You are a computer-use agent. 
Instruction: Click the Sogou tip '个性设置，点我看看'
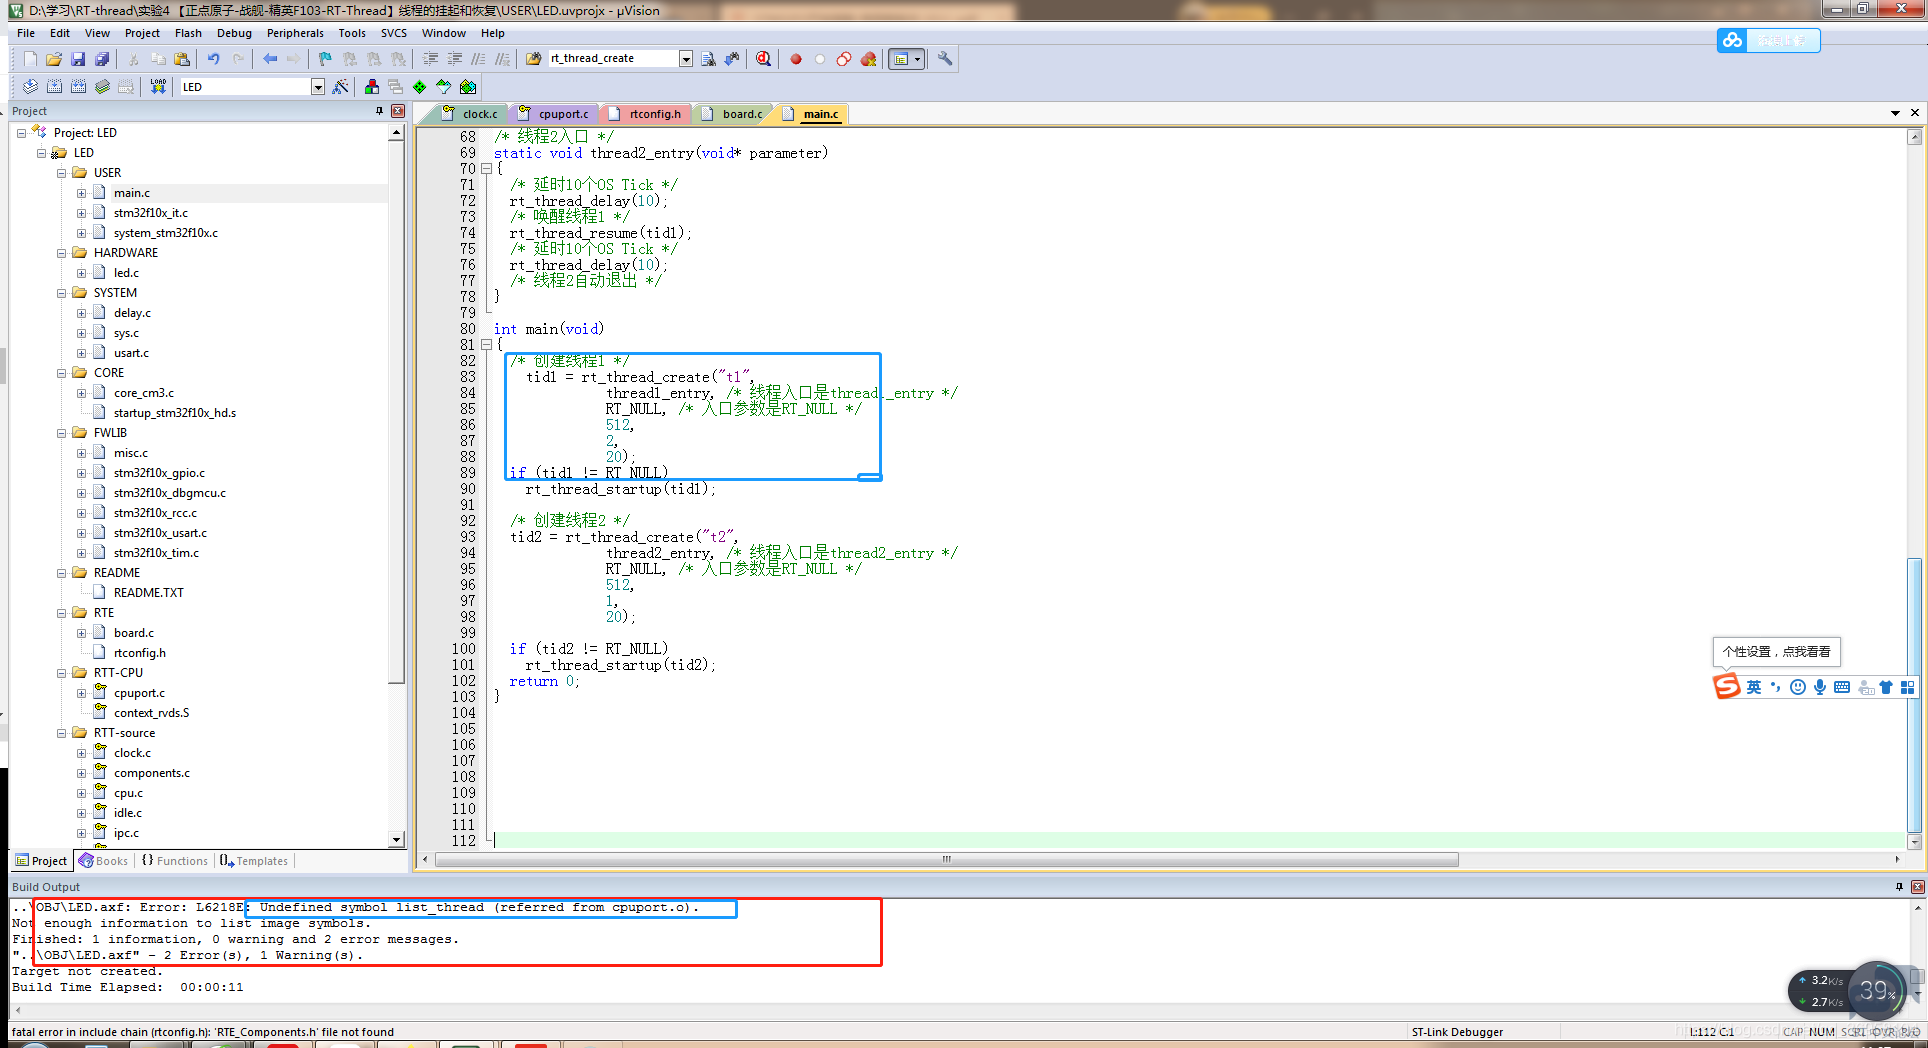coord(1776,652)
